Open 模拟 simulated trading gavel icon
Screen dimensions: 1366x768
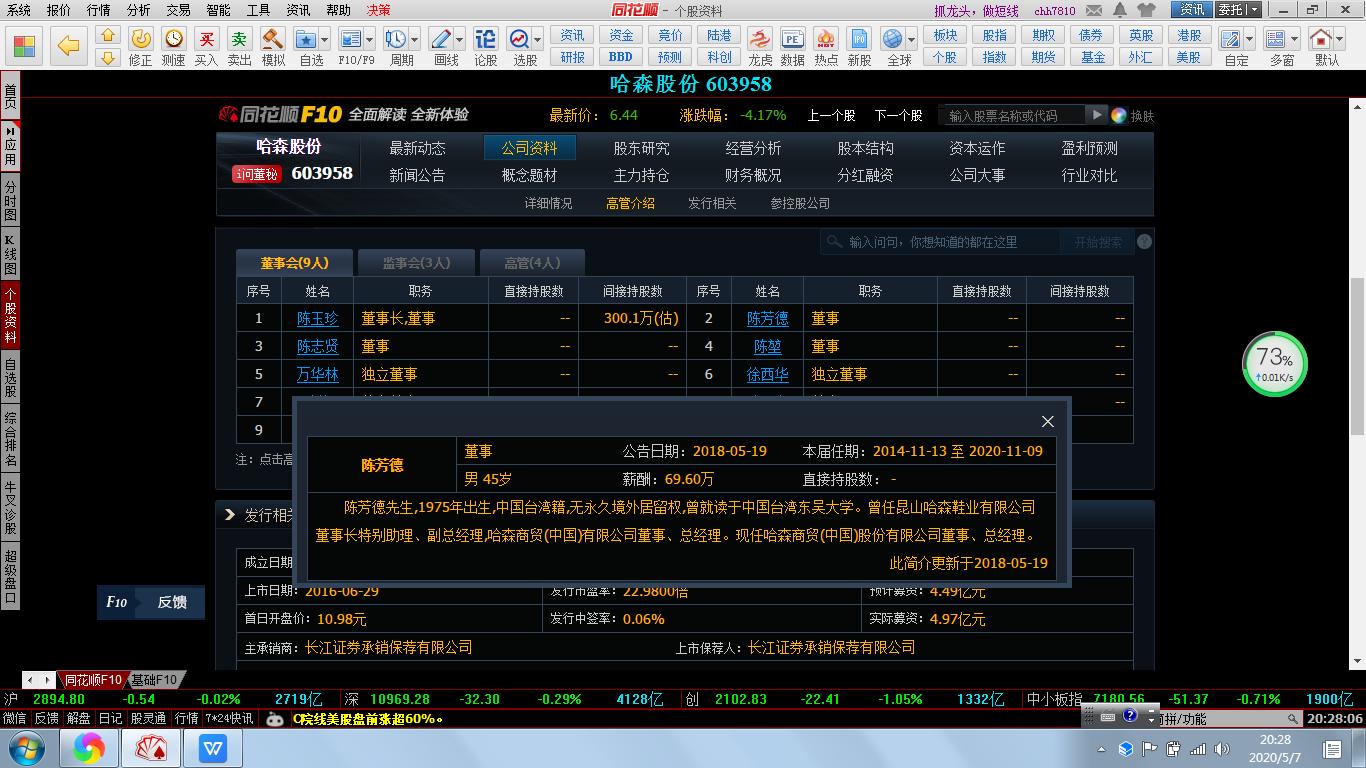[x=272, y=46]
